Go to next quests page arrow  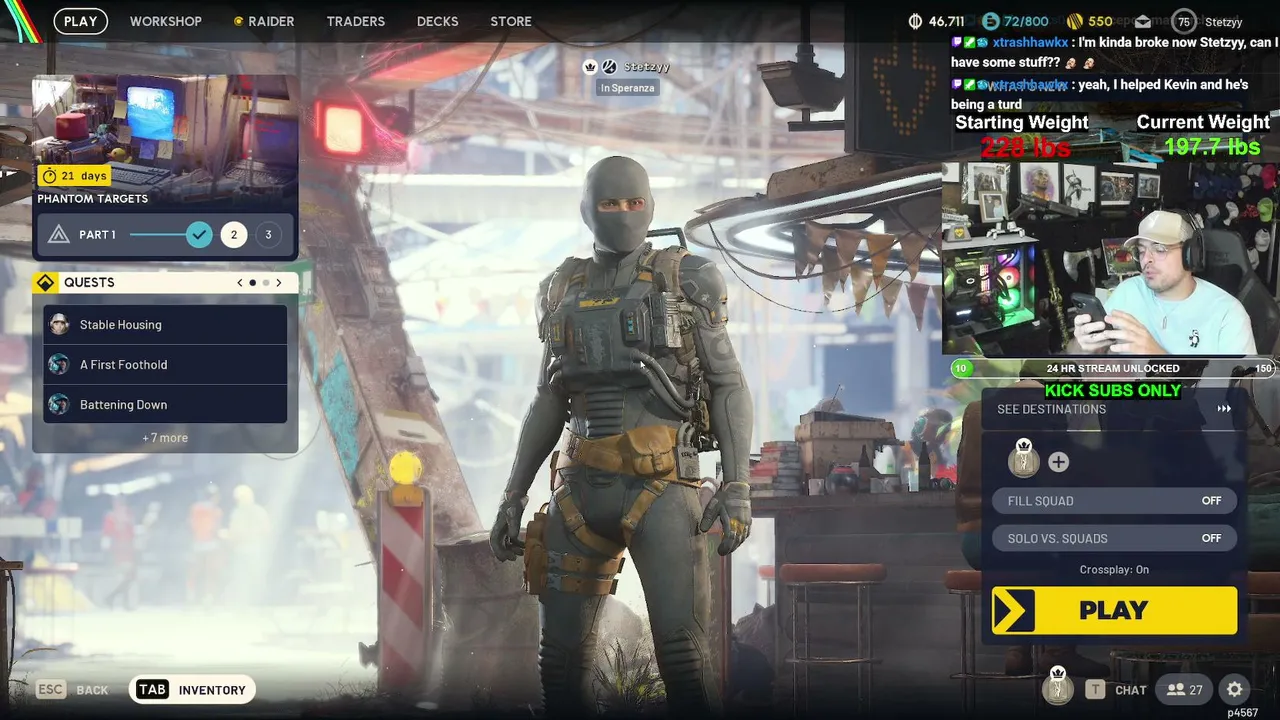pyautogui.click(x=278, y=283)
